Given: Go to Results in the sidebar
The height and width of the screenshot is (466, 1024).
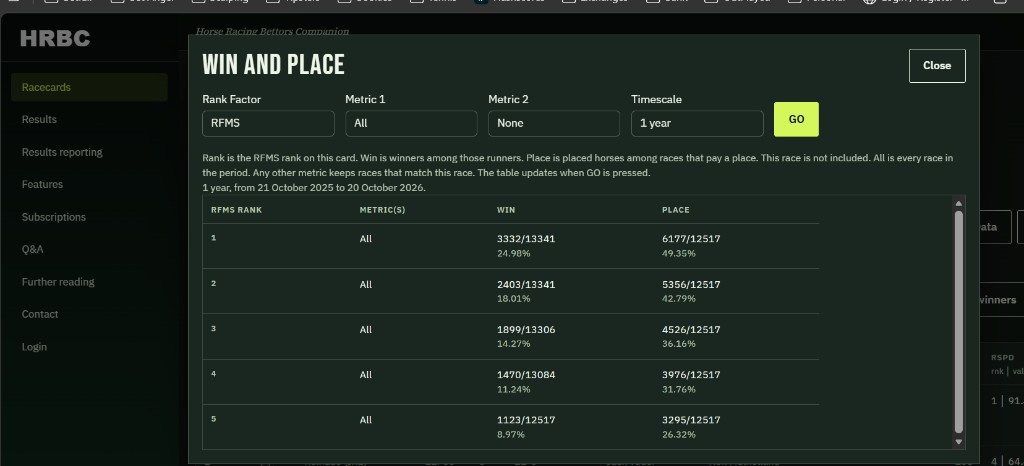Looking at the screenshot, I should click(39, 119).
